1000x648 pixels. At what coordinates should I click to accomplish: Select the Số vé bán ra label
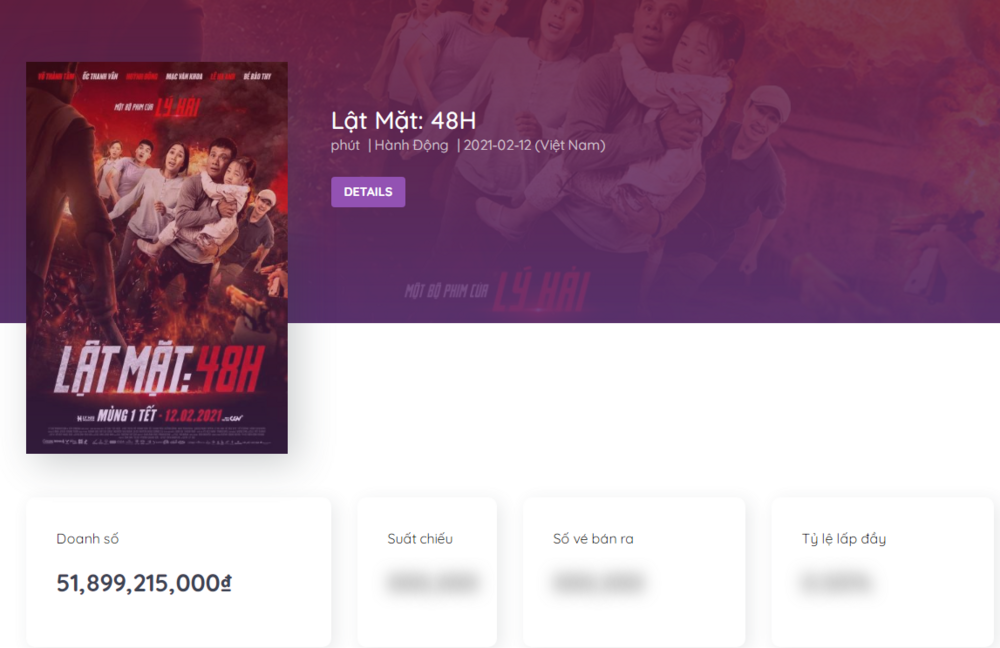point(593,539)
